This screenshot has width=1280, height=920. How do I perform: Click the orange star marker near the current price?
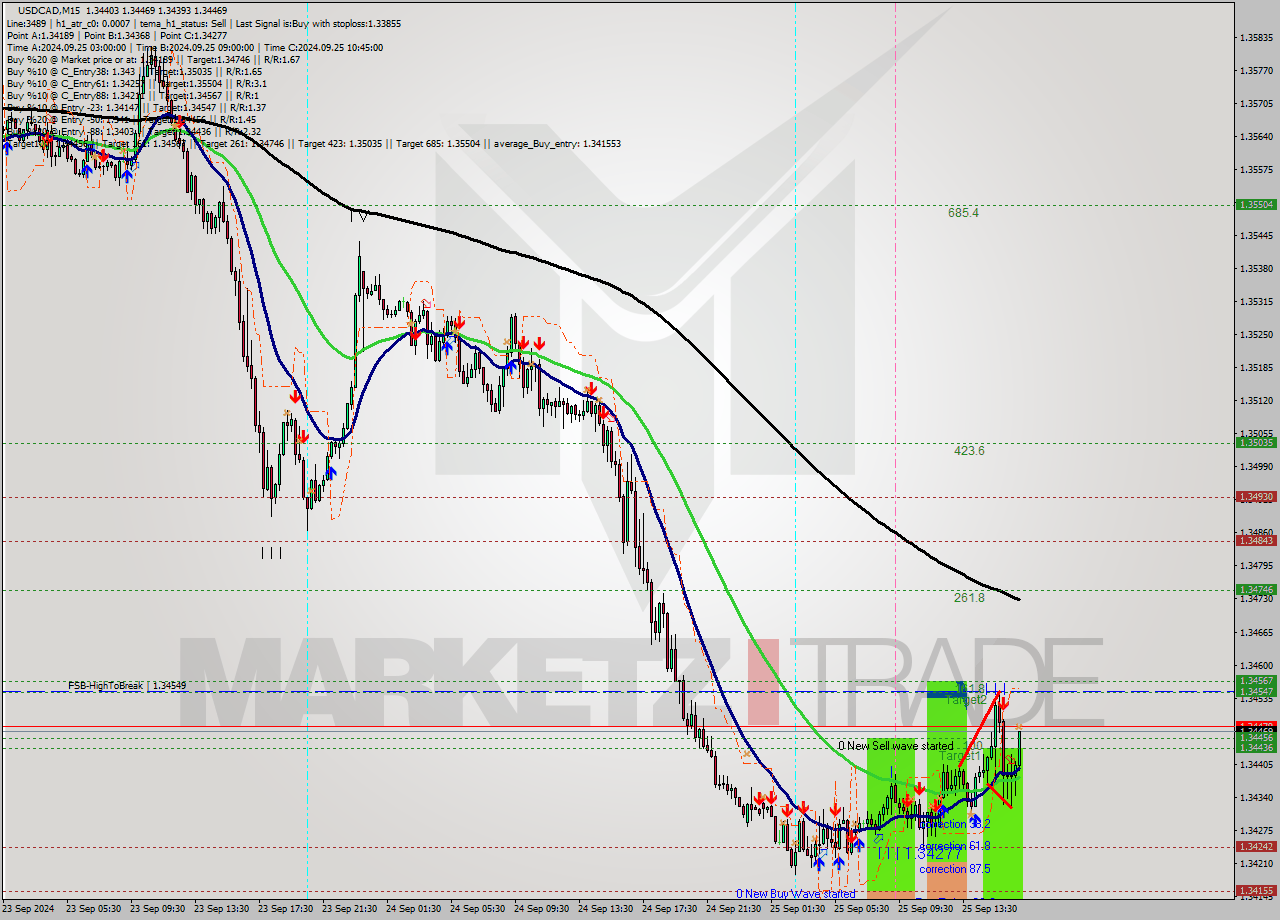pyautogui.click(x=1019, y=728)
